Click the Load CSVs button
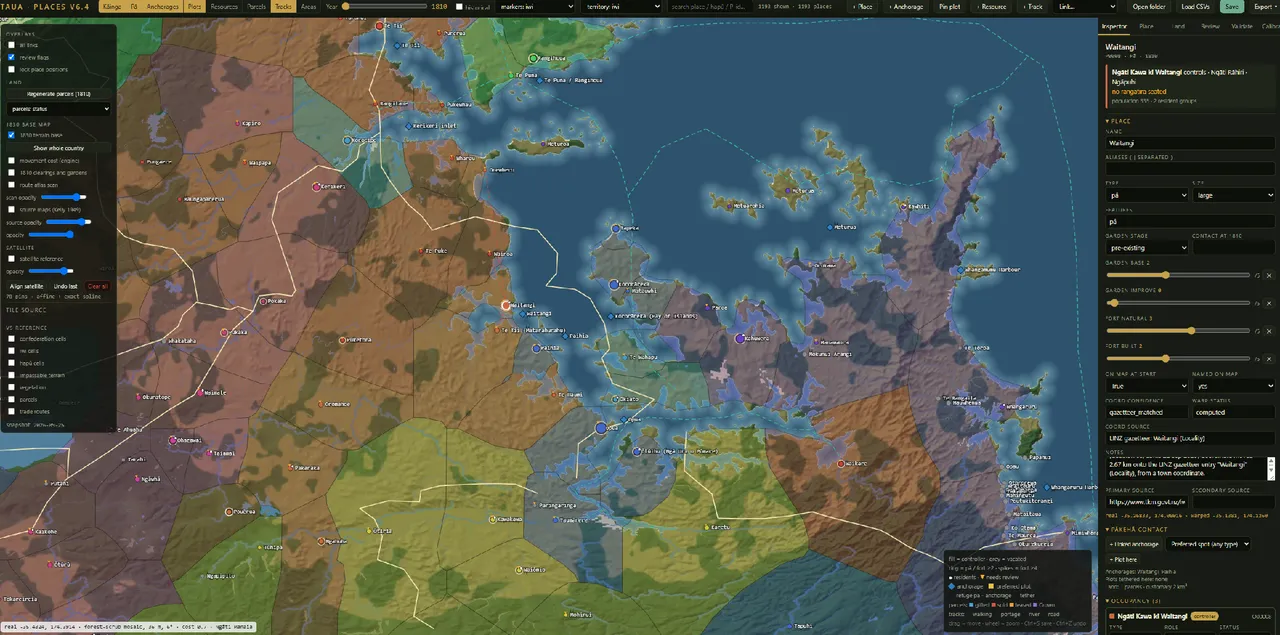1280x635 pixels. (x=1196, y=6)
